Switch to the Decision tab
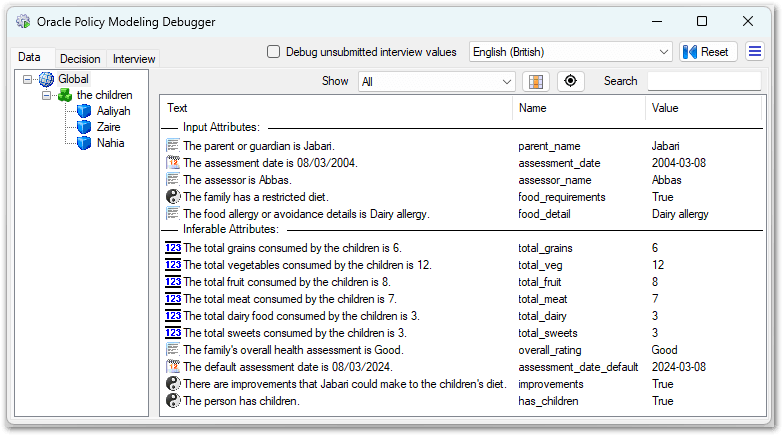Image resolution: width=783 pixels, height=436 pixels. click(80, 59)
